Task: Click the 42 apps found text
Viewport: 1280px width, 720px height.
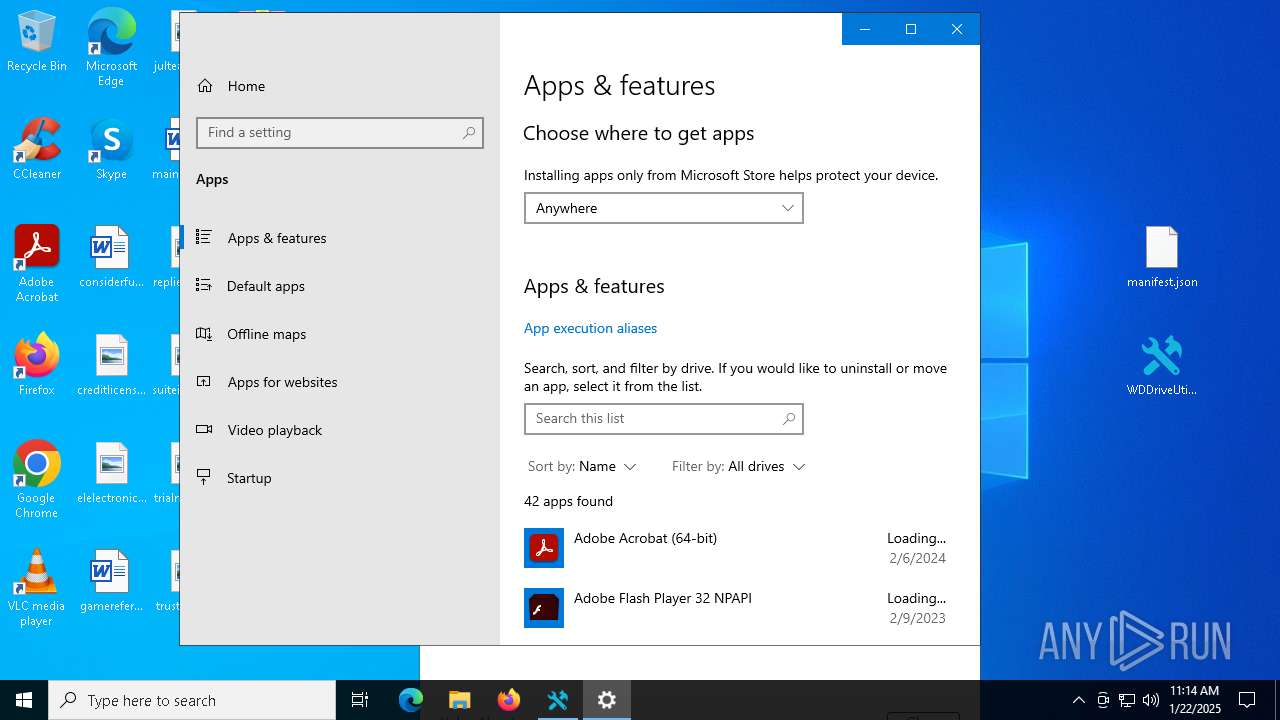Action: [568, 501]
